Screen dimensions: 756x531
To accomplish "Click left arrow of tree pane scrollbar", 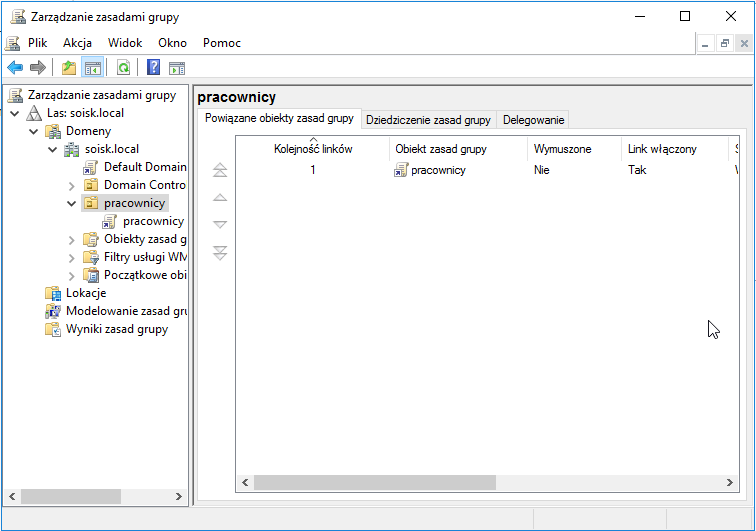I will pyautogui.click(x=12, y=496).
